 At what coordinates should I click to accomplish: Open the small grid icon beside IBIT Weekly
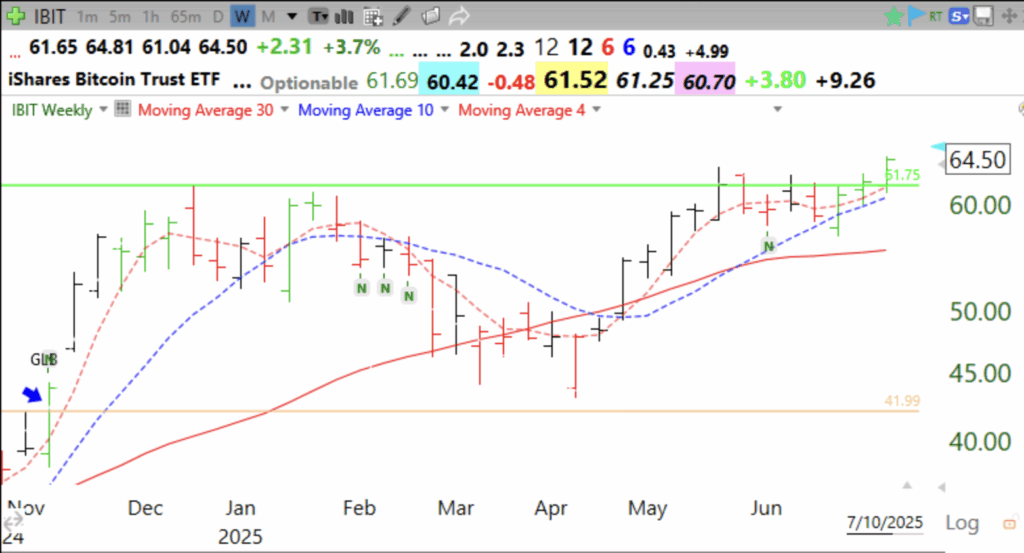(x=122, y=108)
